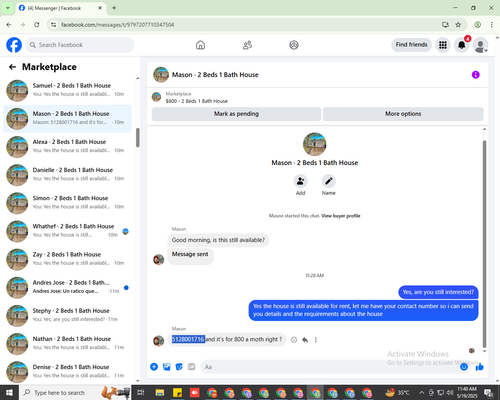Show hidden system tray icons

421,393
